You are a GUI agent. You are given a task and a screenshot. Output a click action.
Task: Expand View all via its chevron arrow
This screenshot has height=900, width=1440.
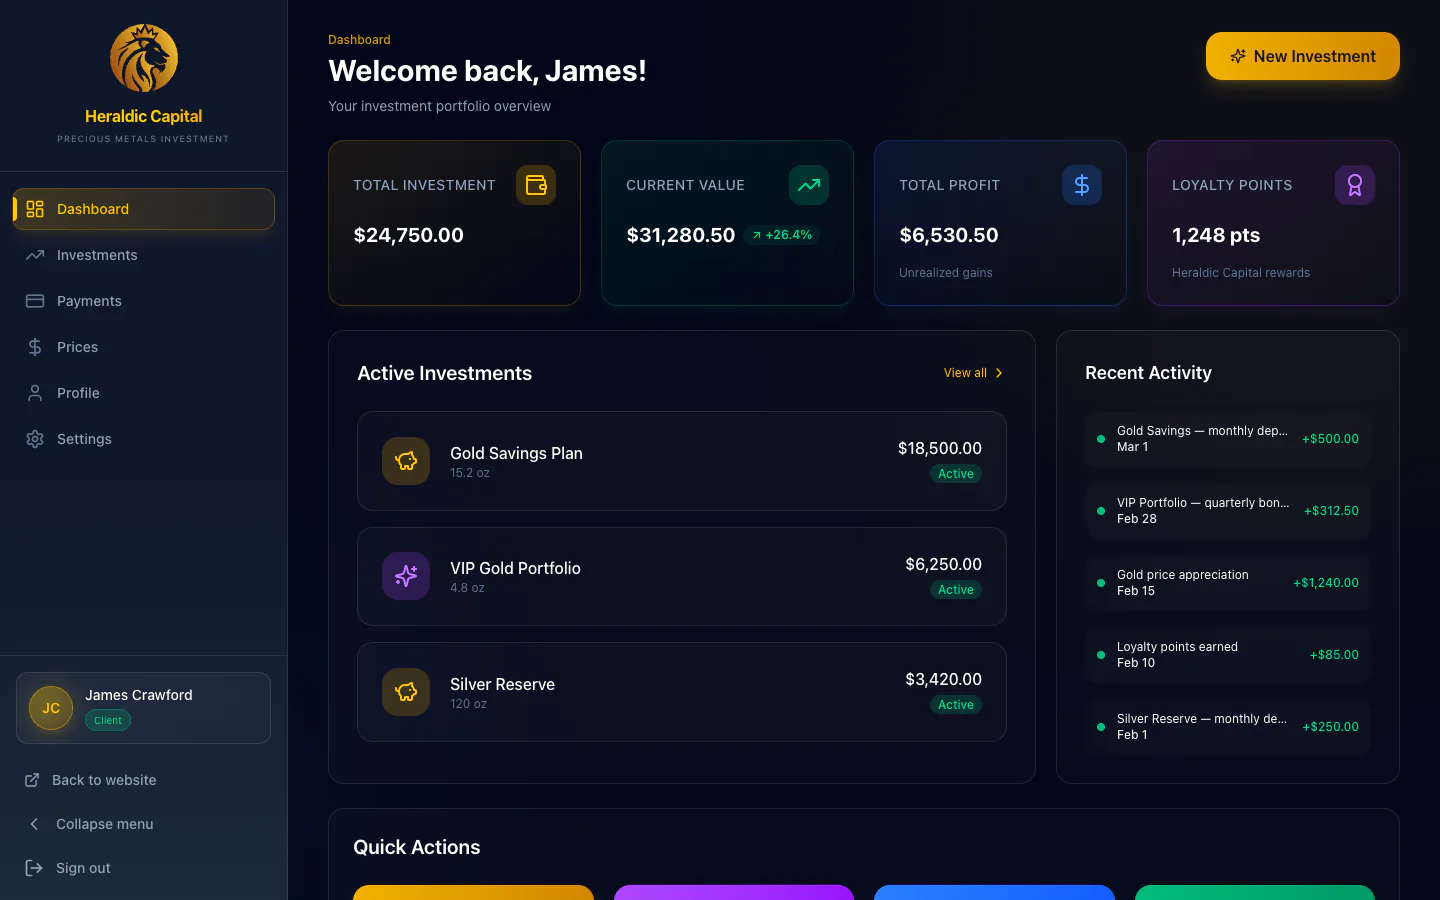[x=998, y=372]
